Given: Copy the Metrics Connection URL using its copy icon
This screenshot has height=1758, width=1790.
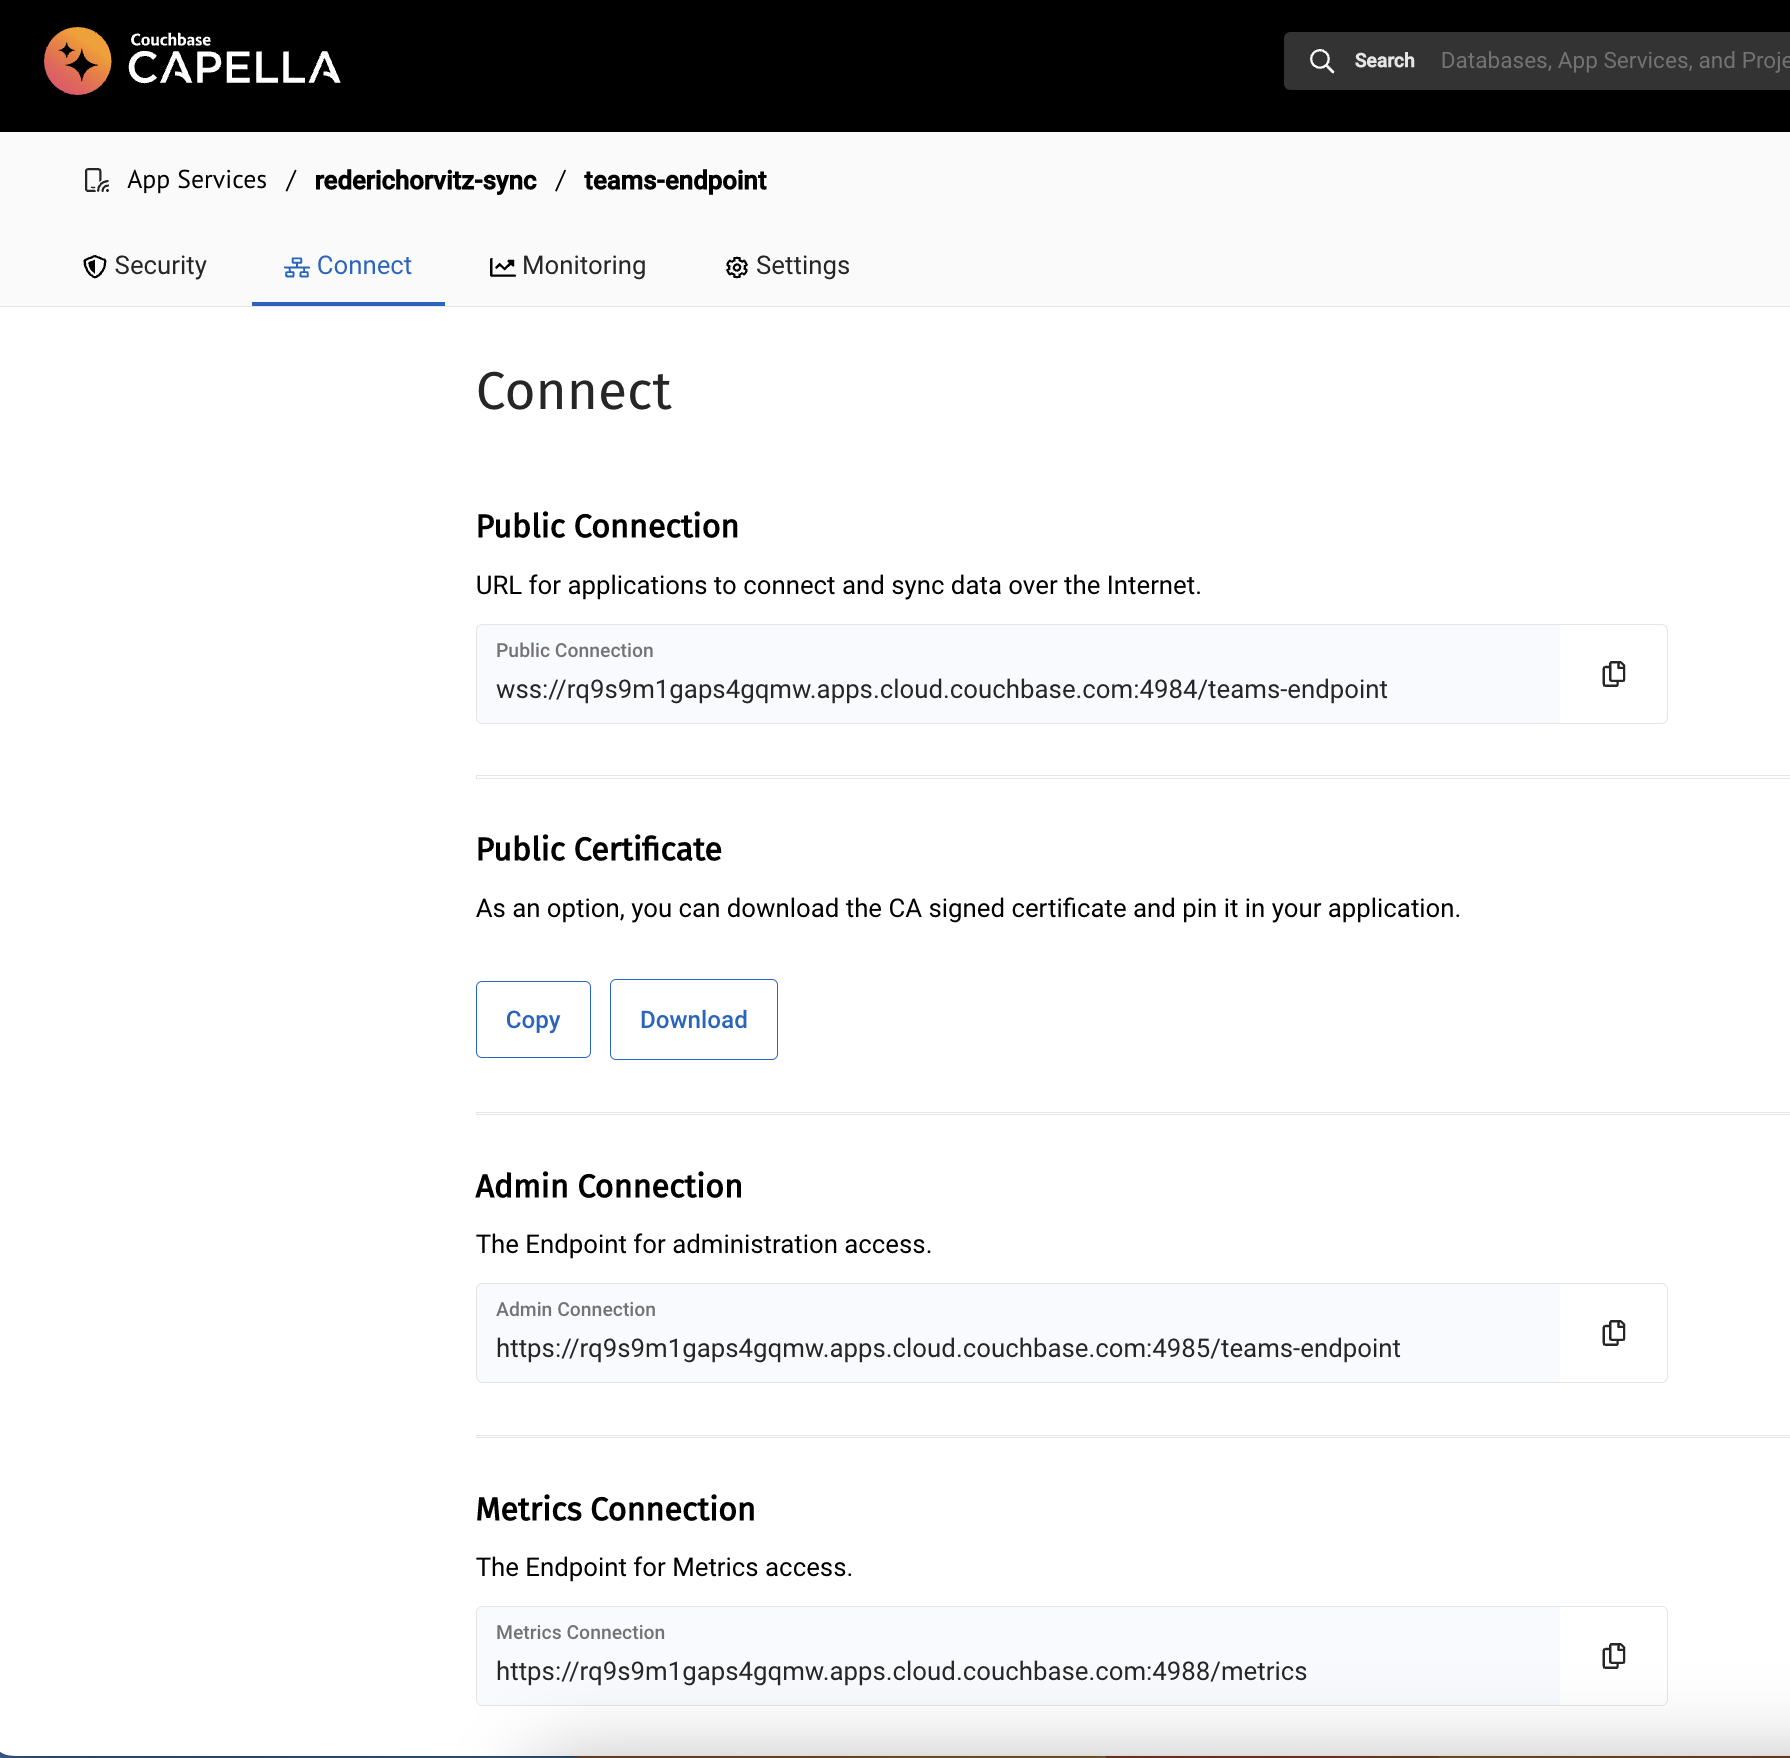Looking at the screenshot, I should coord(1613,1655).
